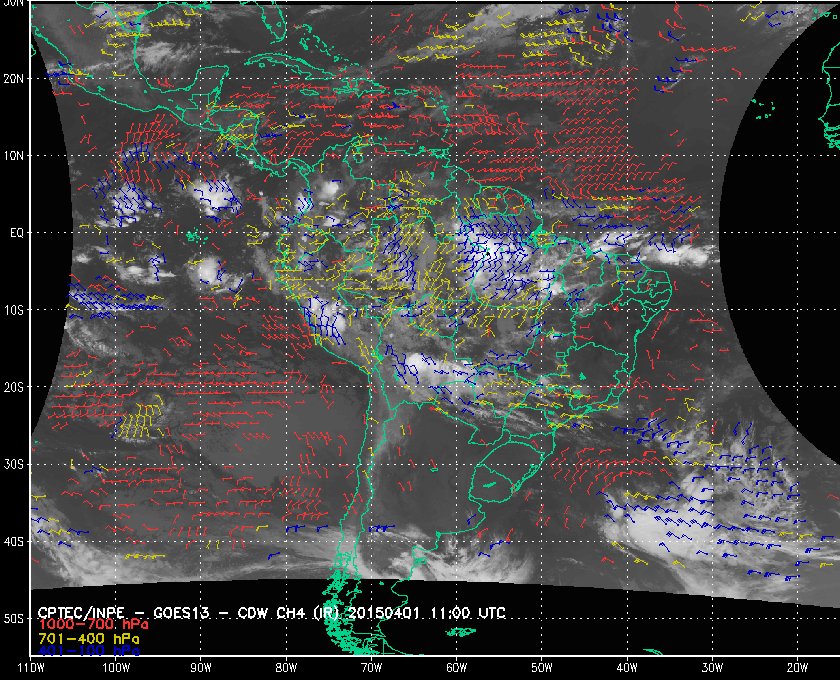This screenshot has width=840, height=680.
Task: Click the 90W longitude label
Action: (201, 667)
